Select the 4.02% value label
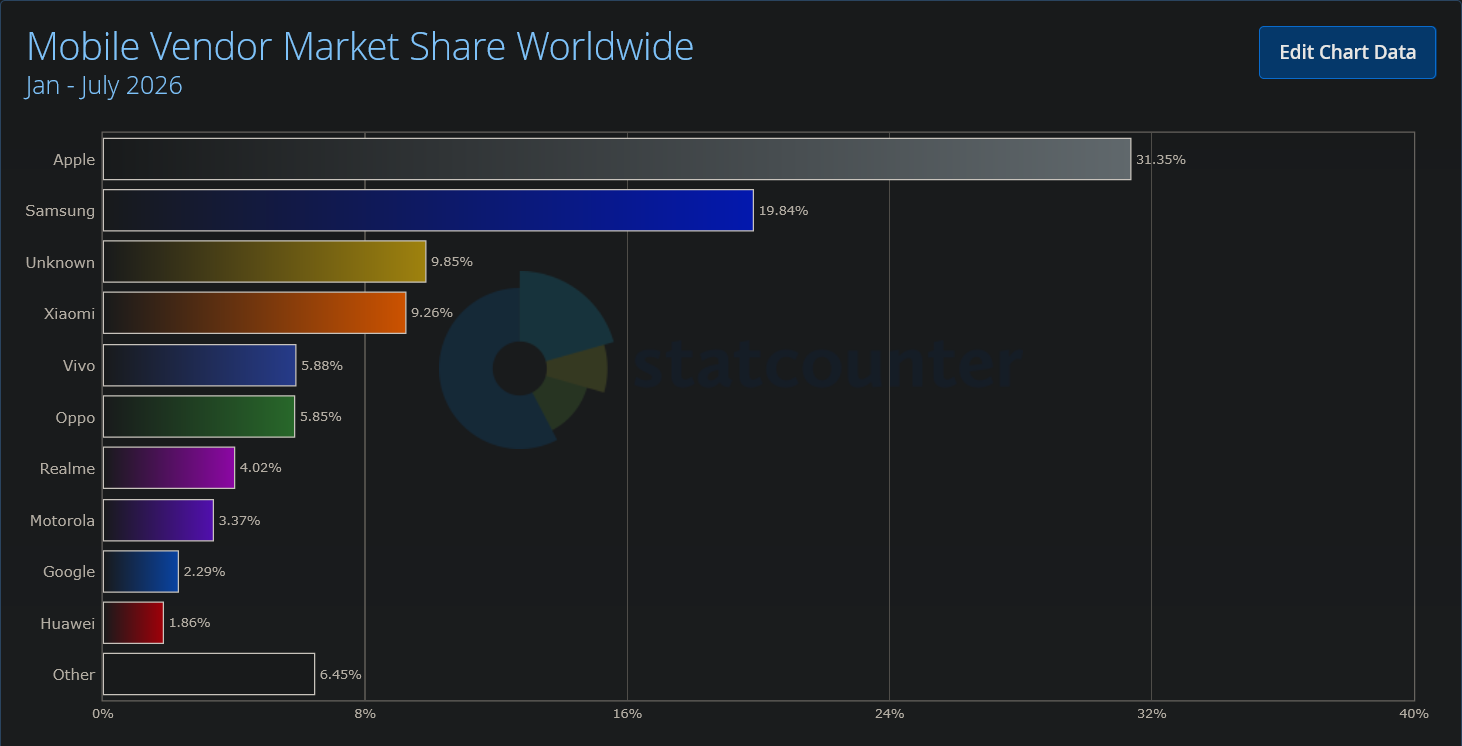The width and height of the screenshot is (1462, 746). point(261,468)
